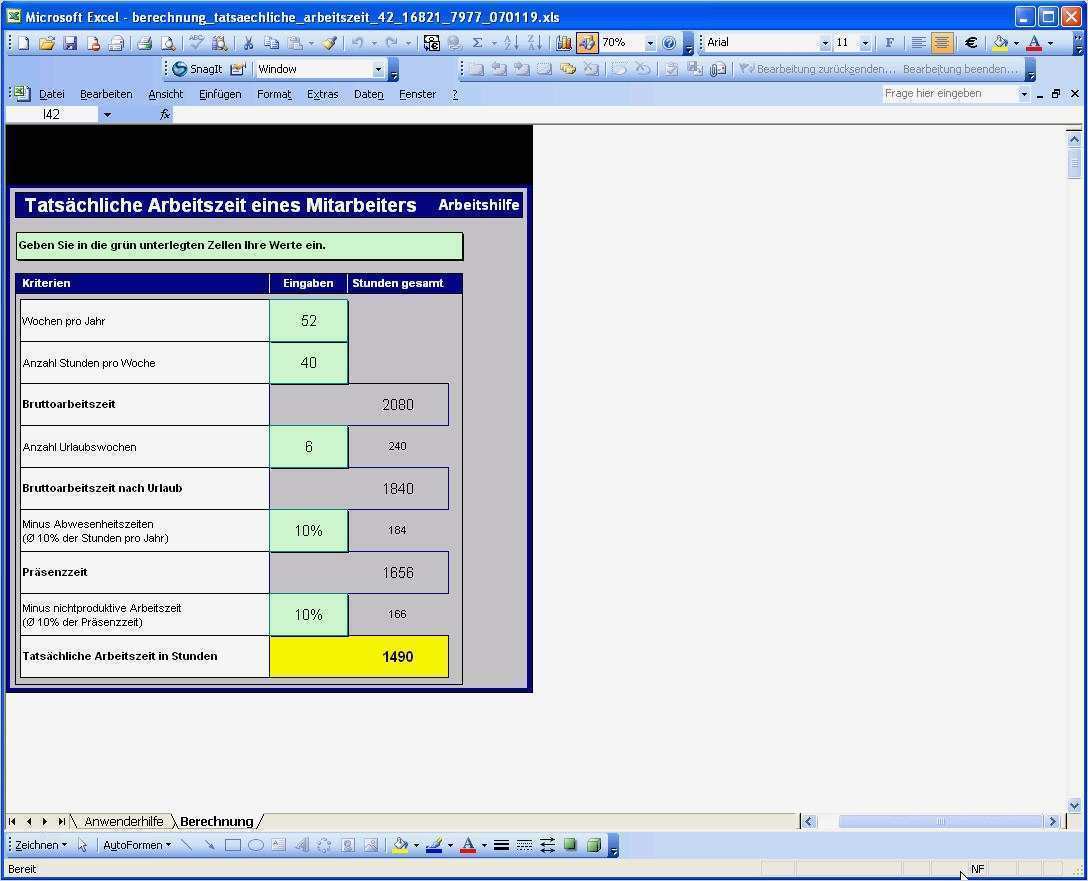Click the vertical scrollbar down arrow
The height and width of the screenshot is (881, 1088).
(1074, 805)
